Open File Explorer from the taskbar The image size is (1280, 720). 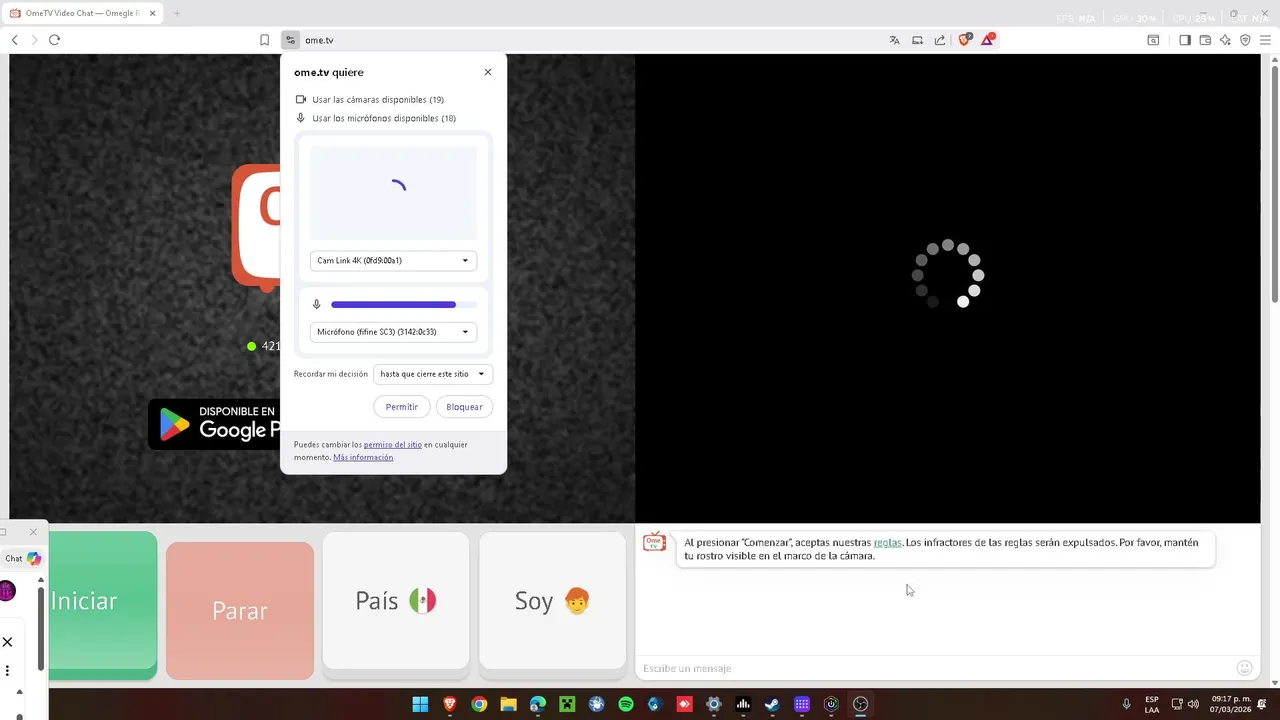click(508, 704)
